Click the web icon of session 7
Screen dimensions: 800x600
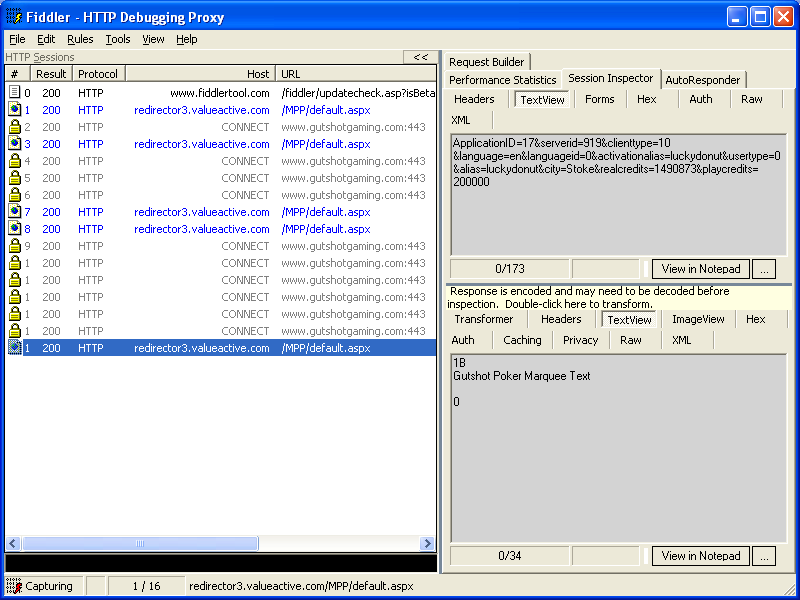click(x=15, y=212)
